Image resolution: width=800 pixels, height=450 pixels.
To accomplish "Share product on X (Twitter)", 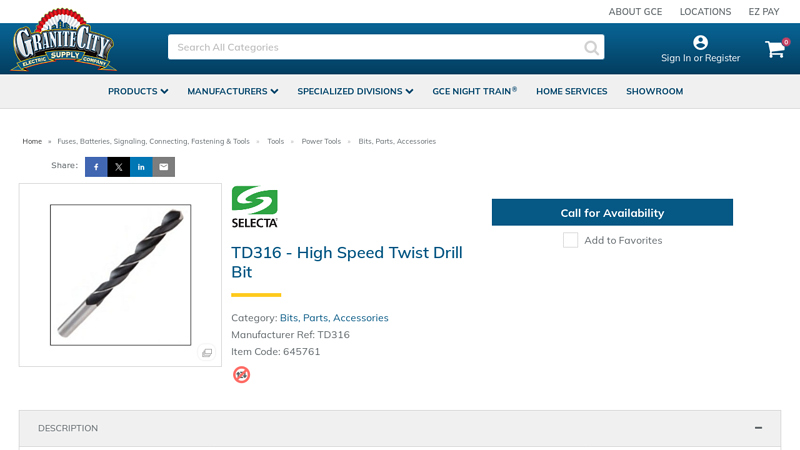I will pos(118,167).
